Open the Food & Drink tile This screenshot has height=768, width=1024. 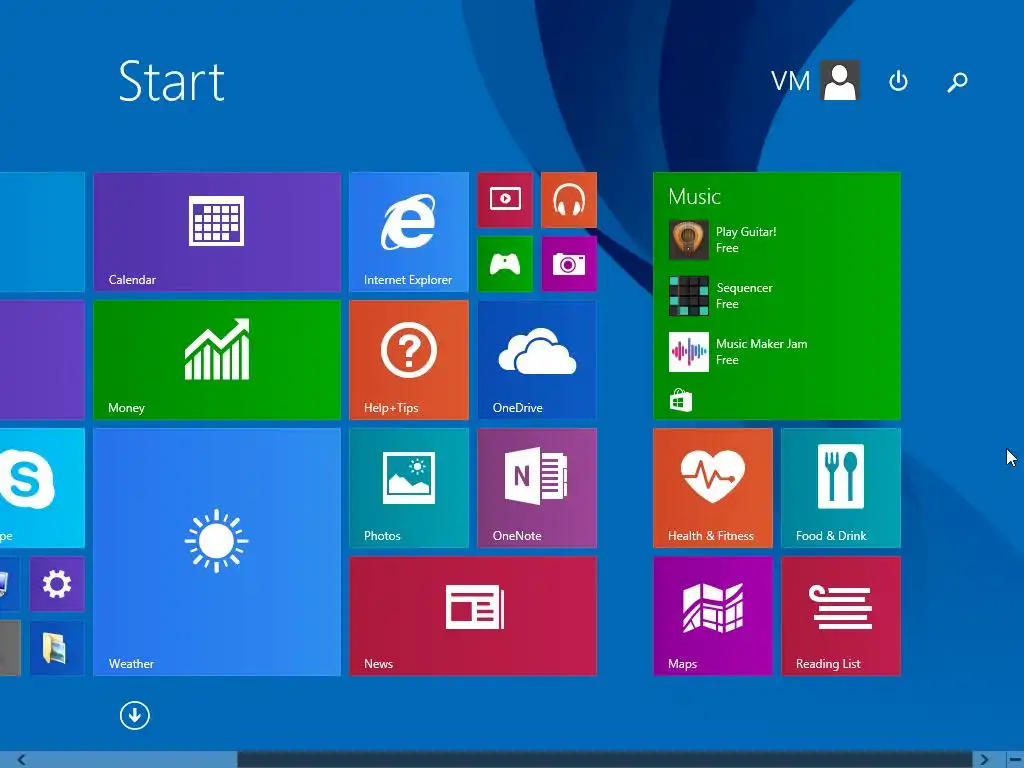point(840,488)
